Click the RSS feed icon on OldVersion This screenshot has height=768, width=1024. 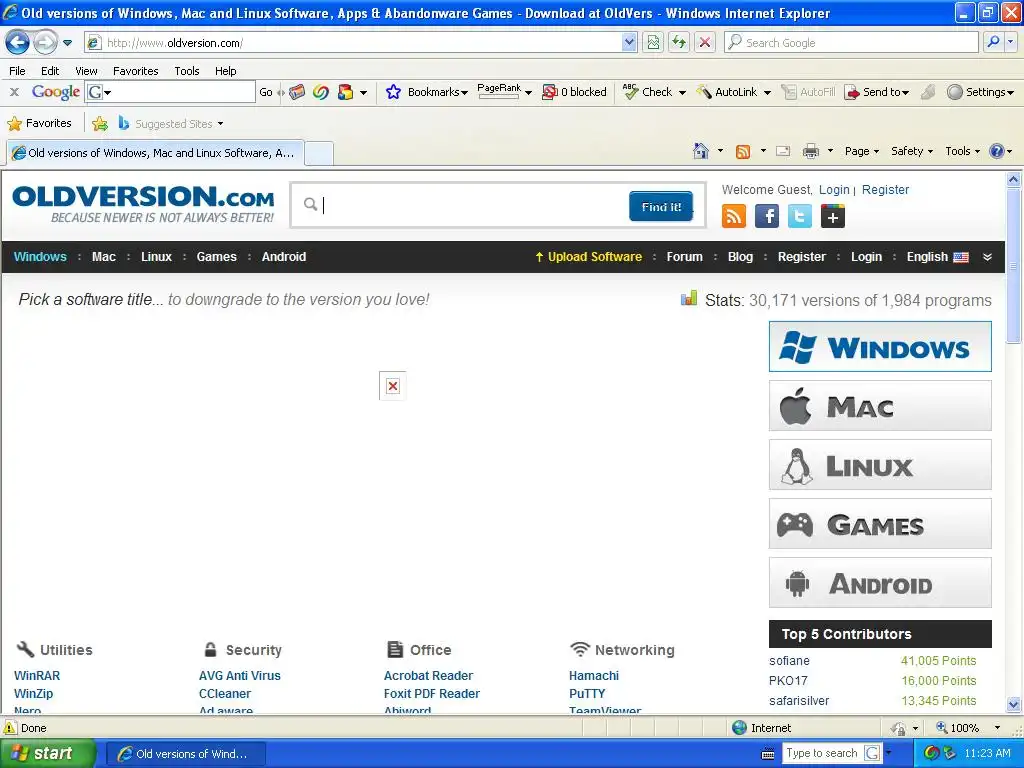(733, 216)
